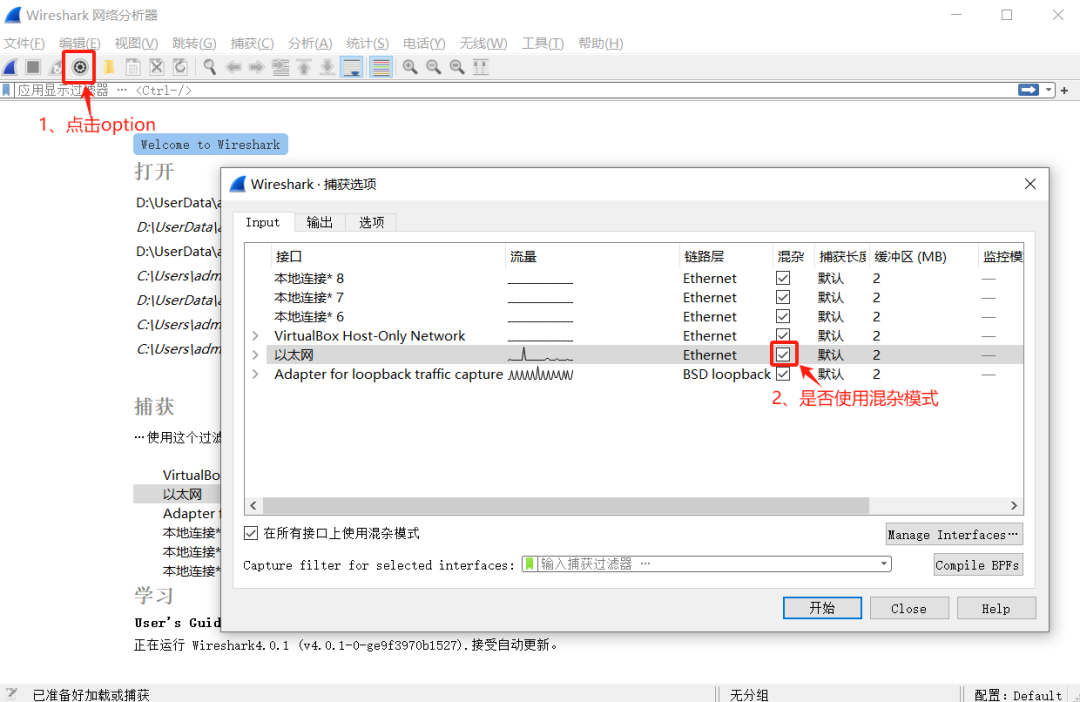Click the restart capture icon
1080x702 pixels.
pos(56,67)
